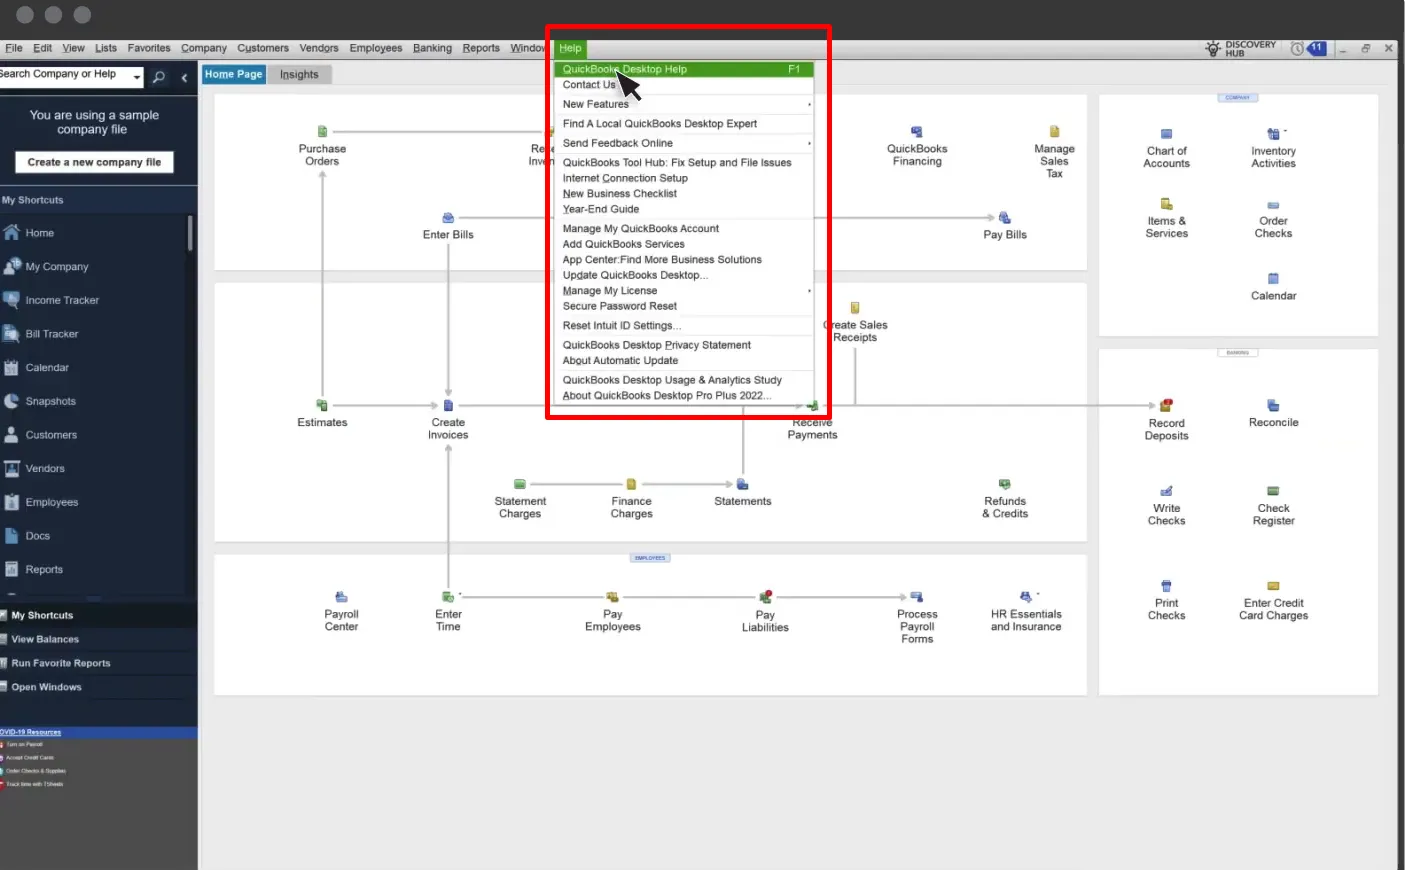1405x870 pixels.
Task: Switch to the Insights tab
Action: pos(299,75)
